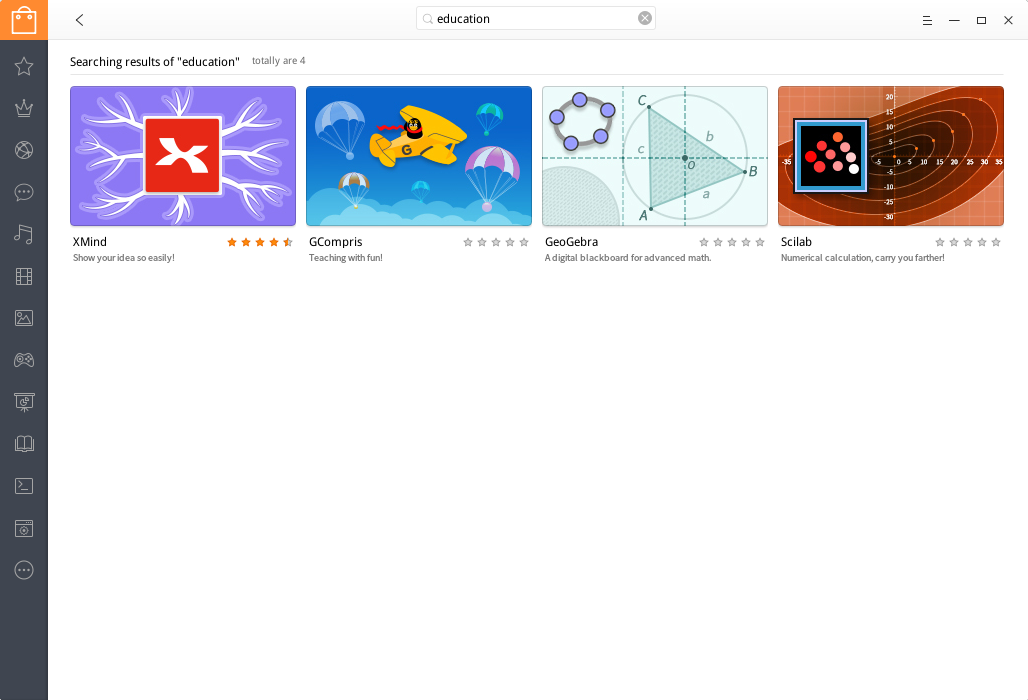Open the Scilab graph thumbnail
1028x700 pixels.
click(x=891, y=156)
